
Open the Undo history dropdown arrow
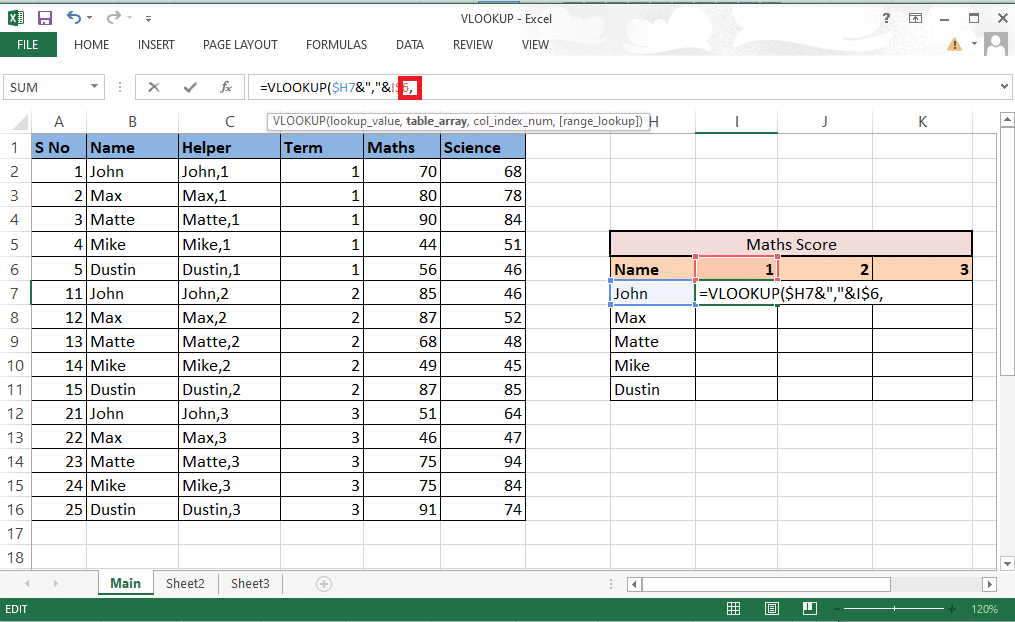[x=89, y=18]
